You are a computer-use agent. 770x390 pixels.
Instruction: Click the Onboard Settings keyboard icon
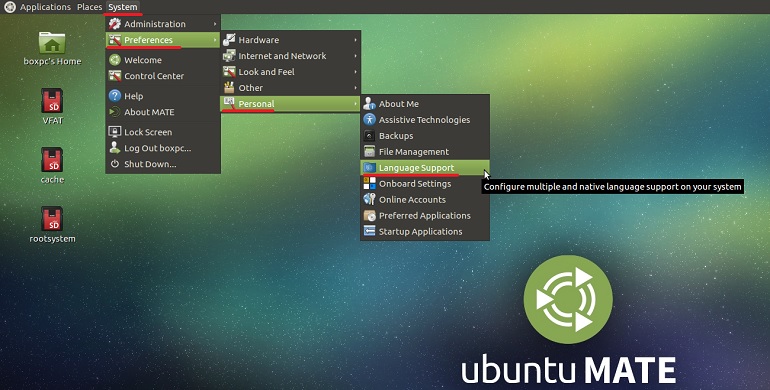click(369, 183)
